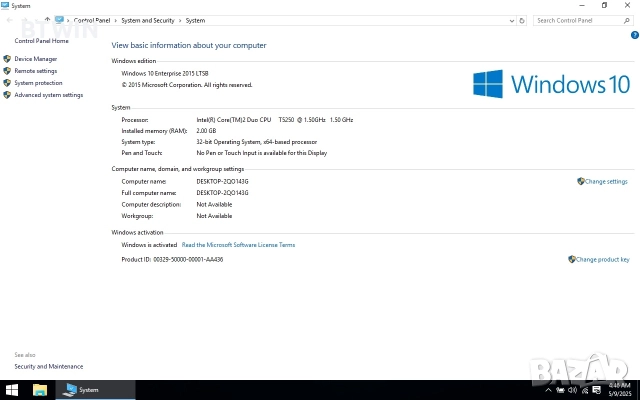Go back using the Back arrow
Viewport: 640px width, 400px height.
(x=9, y=20)
